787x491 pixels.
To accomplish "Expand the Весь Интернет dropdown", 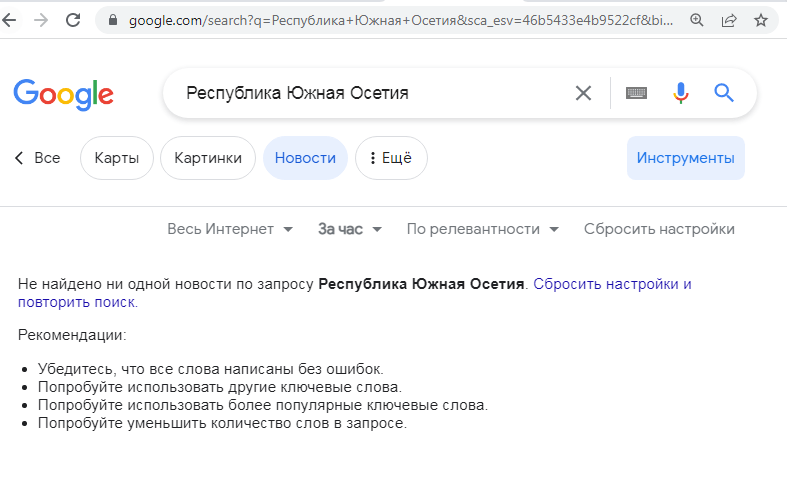I will coord(230,229).
